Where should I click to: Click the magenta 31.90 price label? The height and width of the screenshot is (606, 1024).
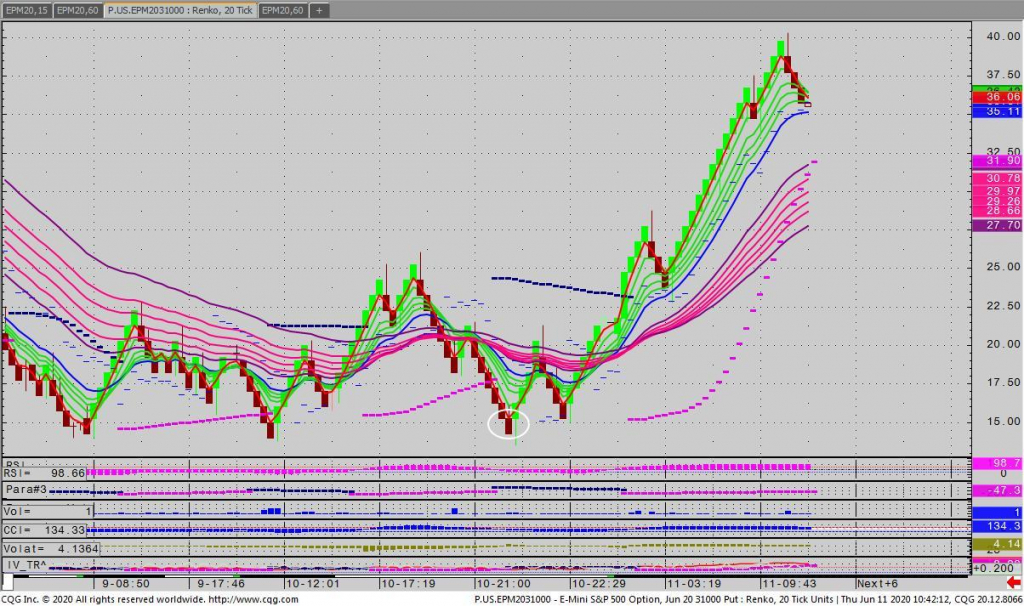997,161
